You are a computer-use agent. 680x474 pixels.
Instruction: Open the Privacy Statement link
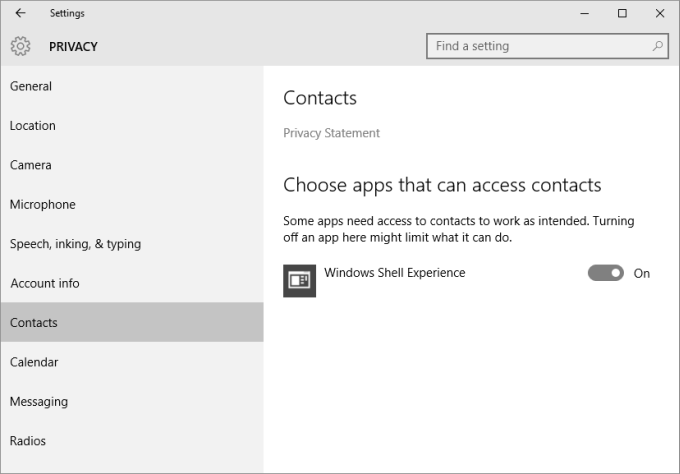(331, 133)
